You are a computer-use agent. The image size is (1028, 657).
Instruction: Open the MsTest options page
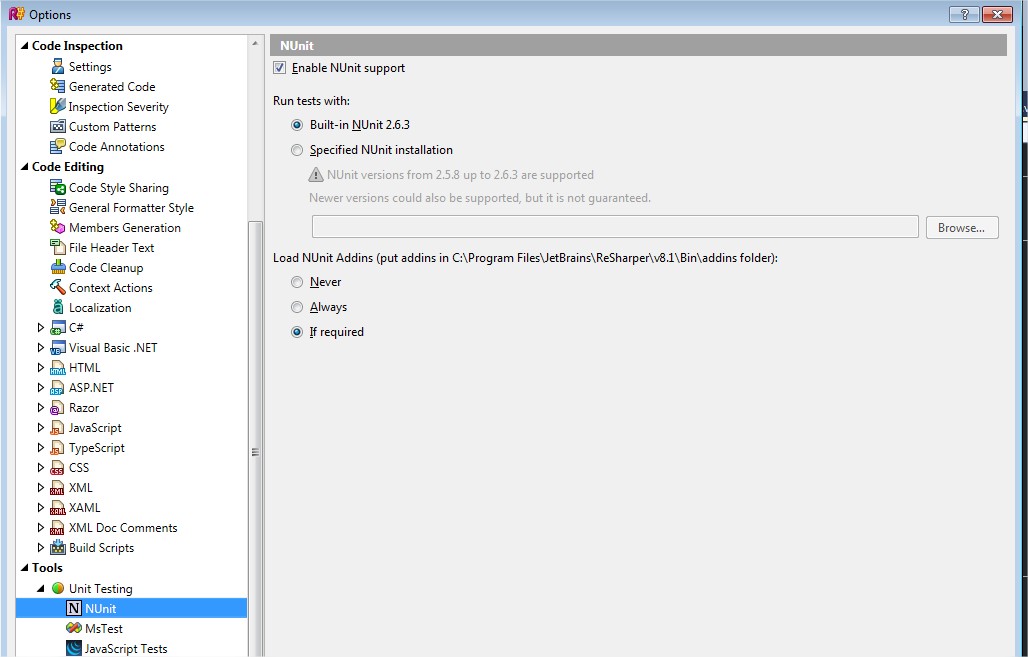(x=104, y=628)
